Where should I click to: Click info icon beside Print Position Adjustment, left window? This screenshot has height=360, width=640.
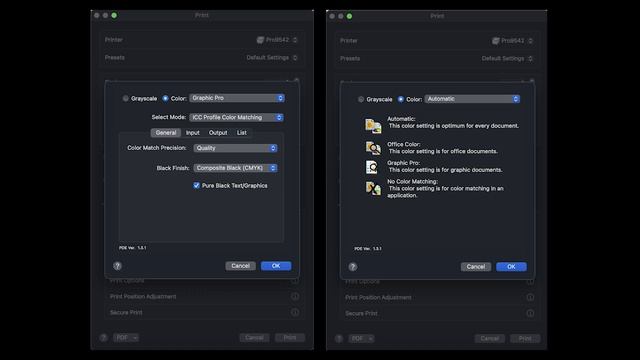(x=295, y=296)
